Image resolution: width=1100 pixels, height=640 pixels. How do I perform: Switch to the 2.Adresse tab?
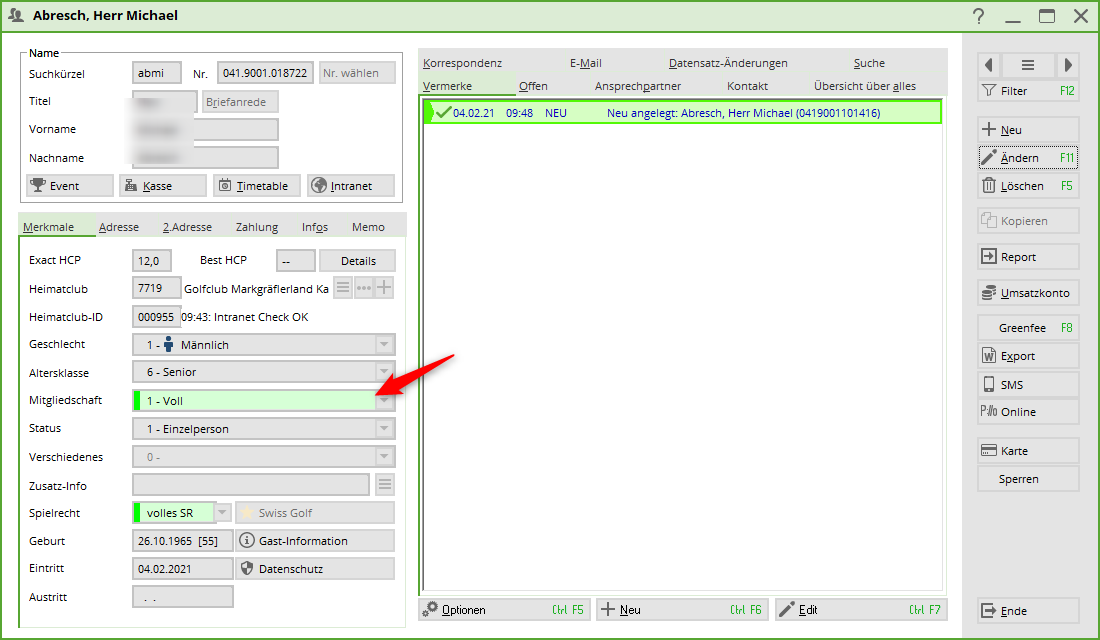click(187, 227)
